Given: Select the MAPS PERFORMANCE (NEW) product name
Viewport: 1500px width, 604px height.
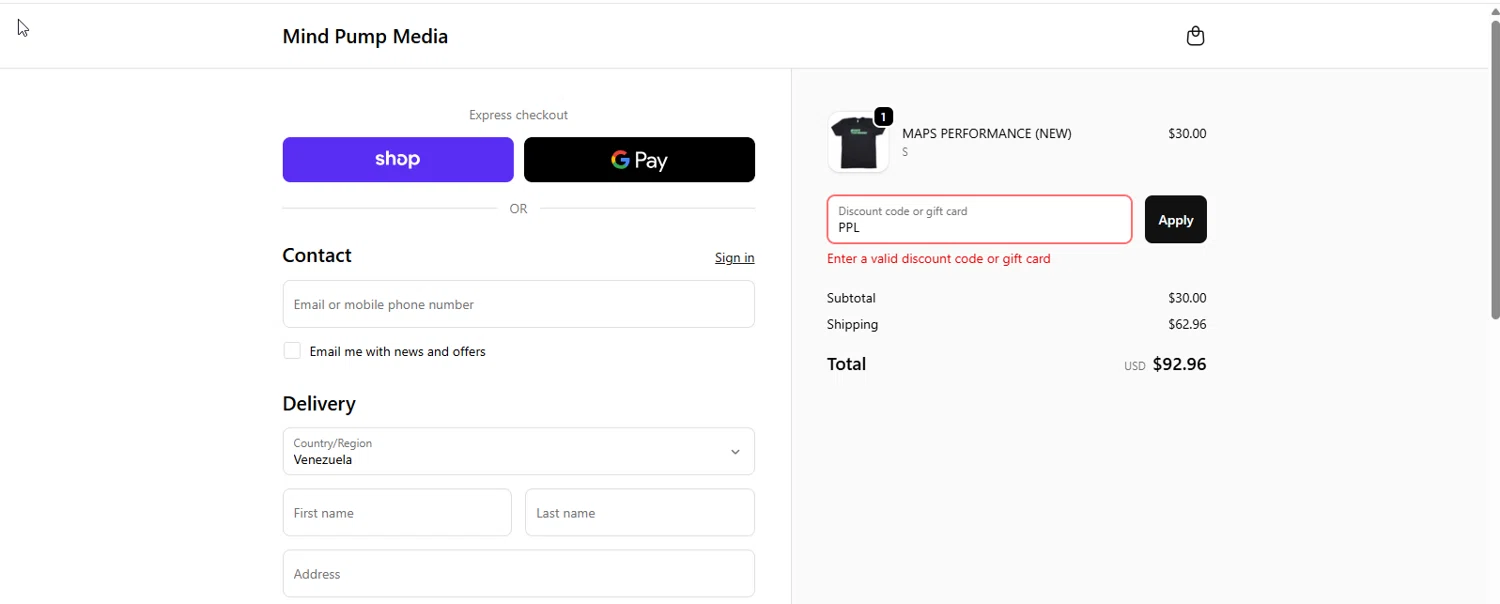Looking at the screenshot, I should [x=986, y=134].
